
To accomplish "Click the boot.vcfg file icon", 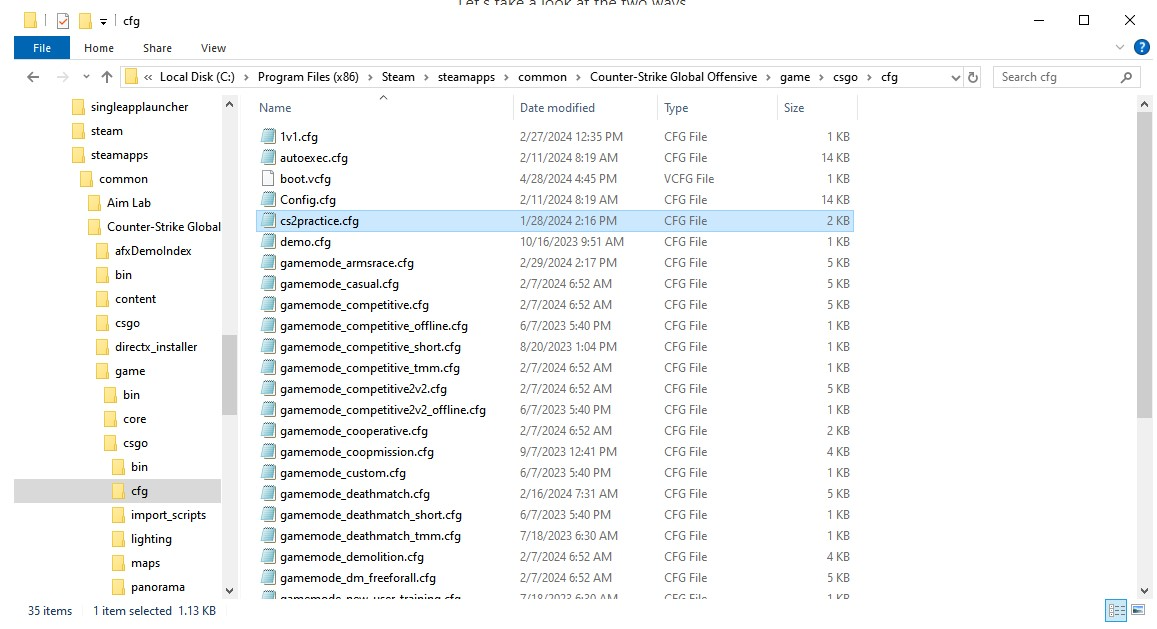I will [268, 179].
